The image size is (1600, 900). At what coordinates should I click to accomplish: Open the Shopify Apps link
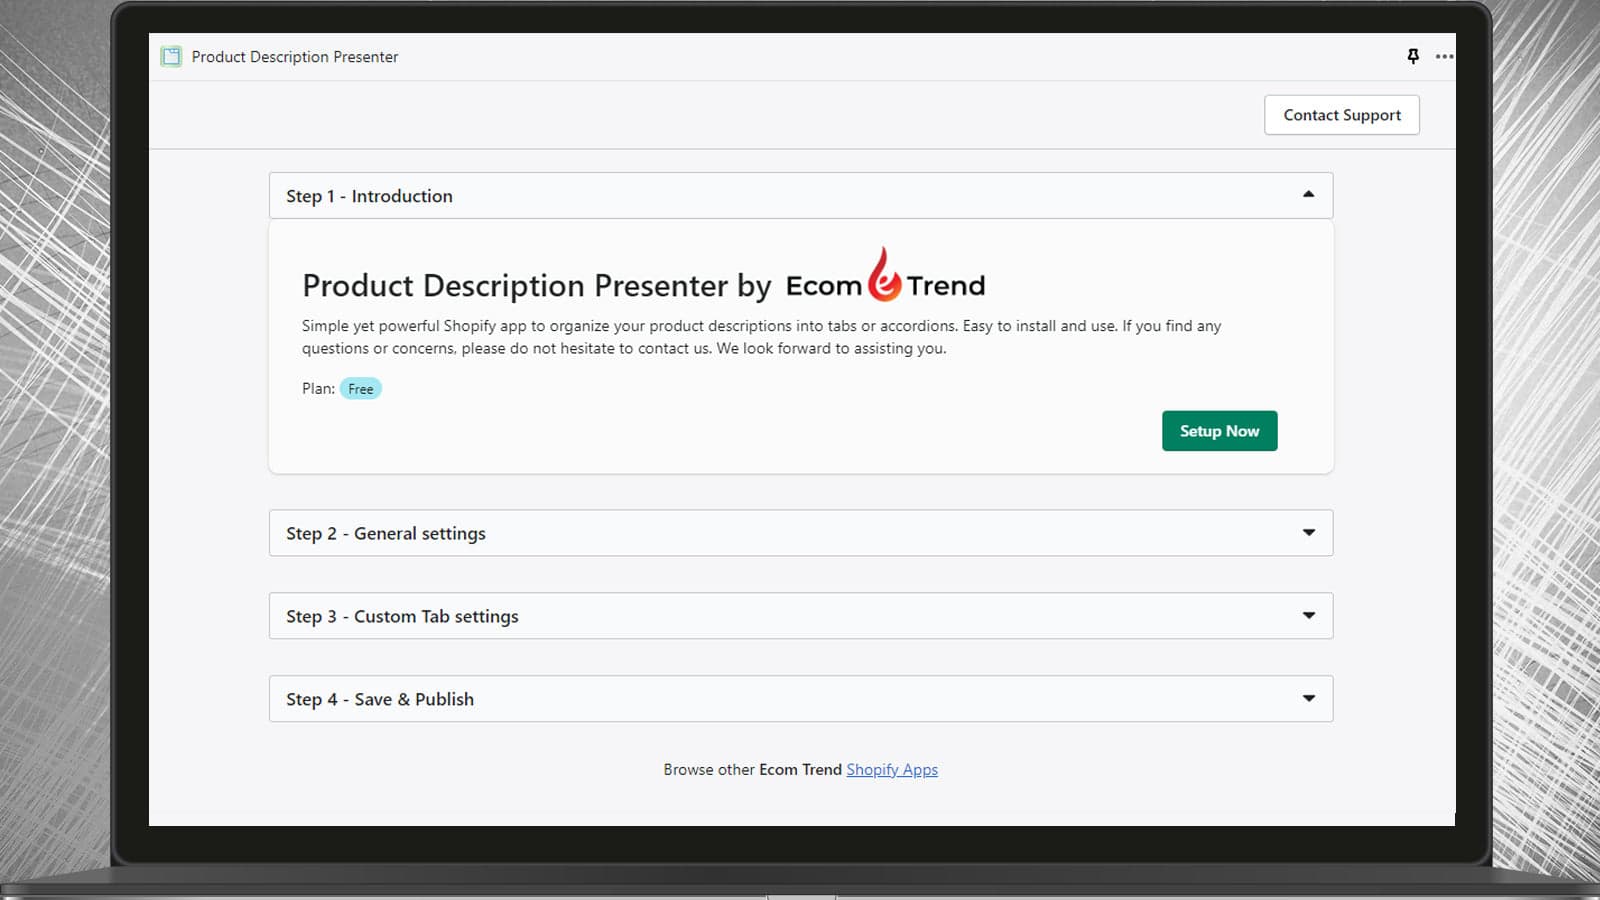(892, 769)
